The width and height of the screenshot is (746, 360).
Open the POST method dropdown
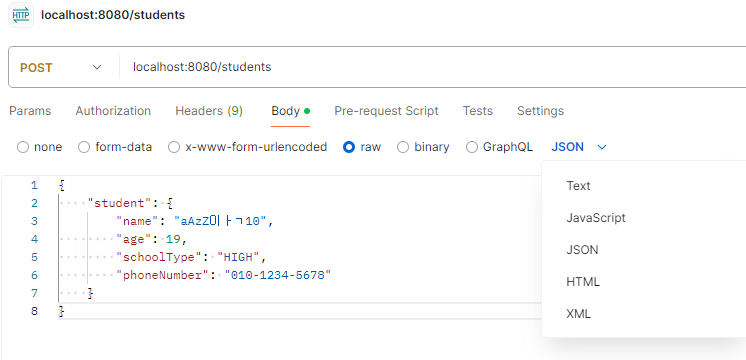click(x=61, y=68)
